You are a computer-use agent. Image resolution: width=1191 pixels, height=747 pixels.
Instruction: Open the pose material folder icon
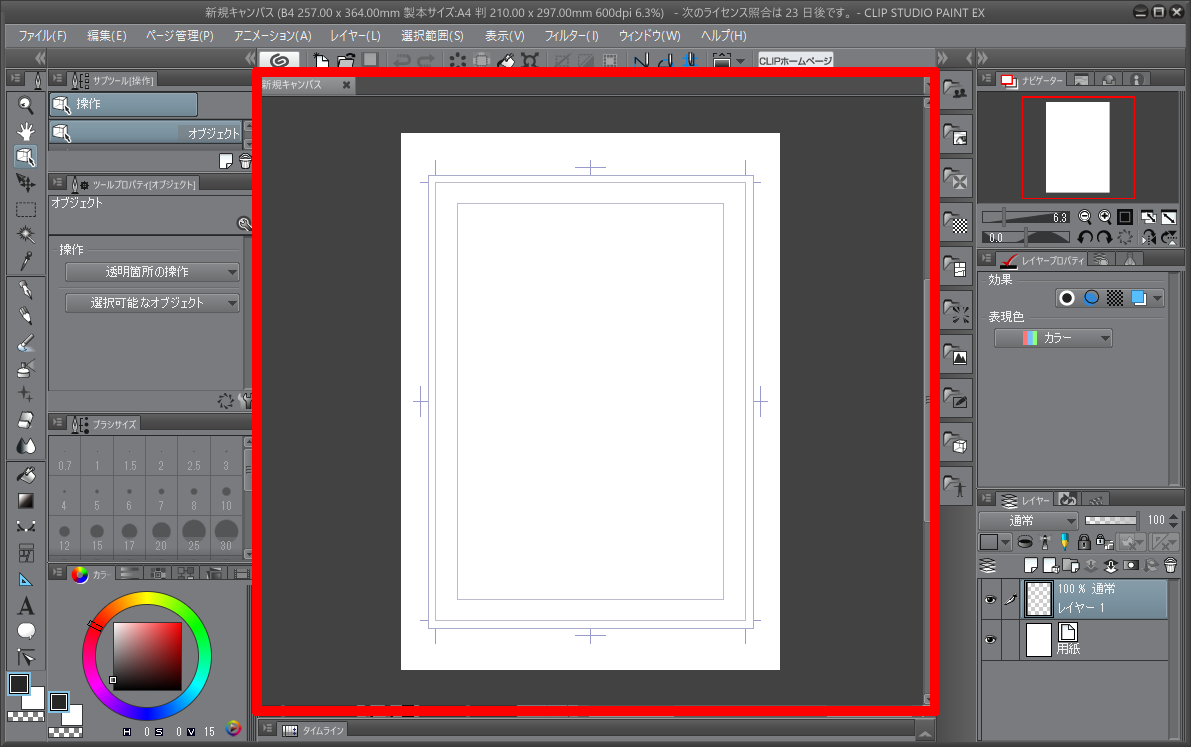(x=956, y=486)
